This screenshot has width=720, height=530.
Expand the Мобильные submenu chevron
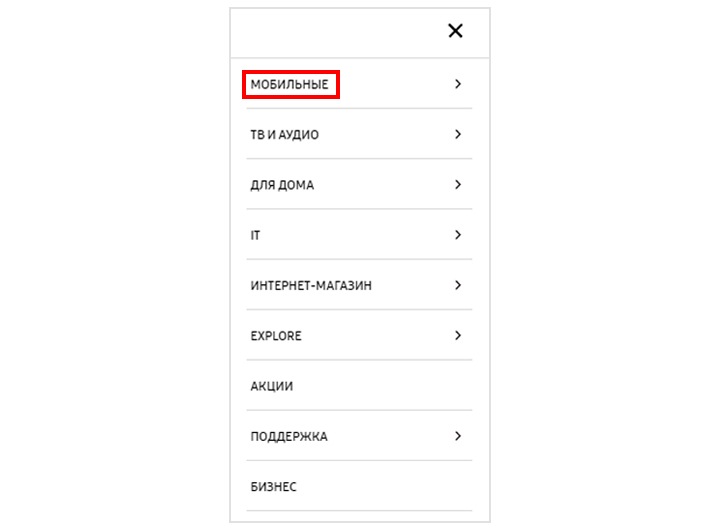point(458,84)
